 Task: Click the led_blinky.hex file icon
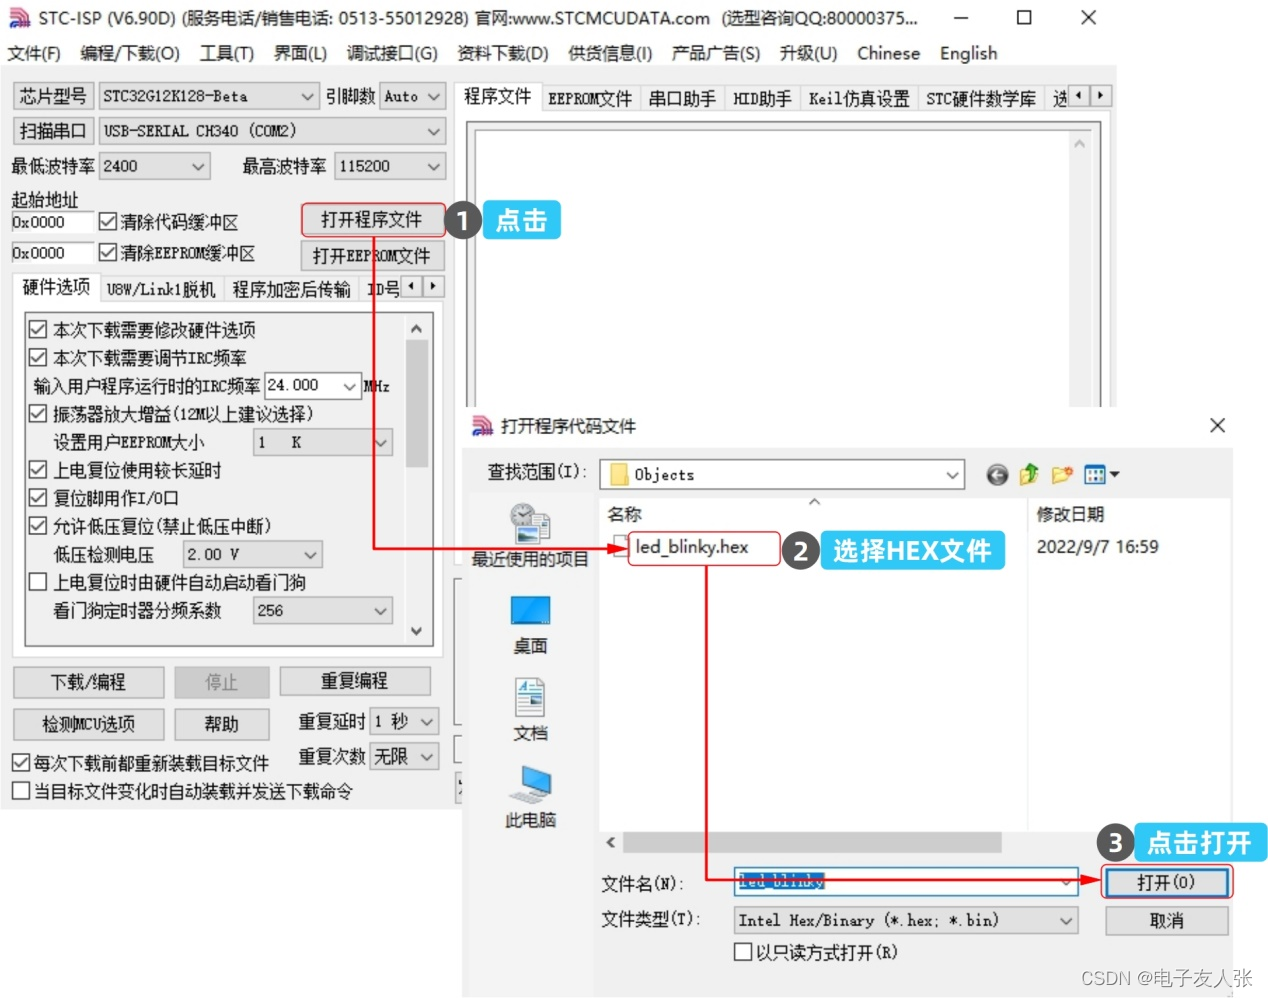click(x=620, y=546)
